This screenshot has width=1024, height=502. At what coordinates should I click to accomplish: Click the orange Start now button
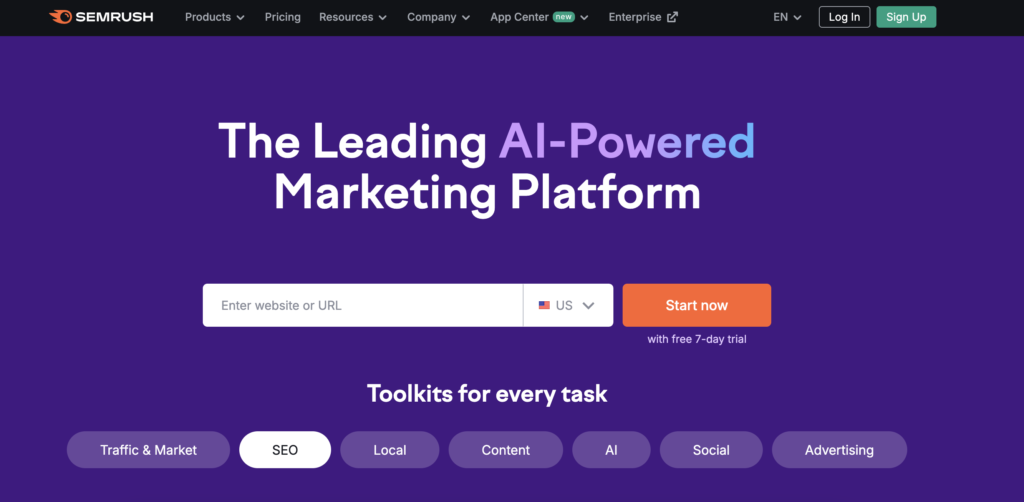[697, 305]
